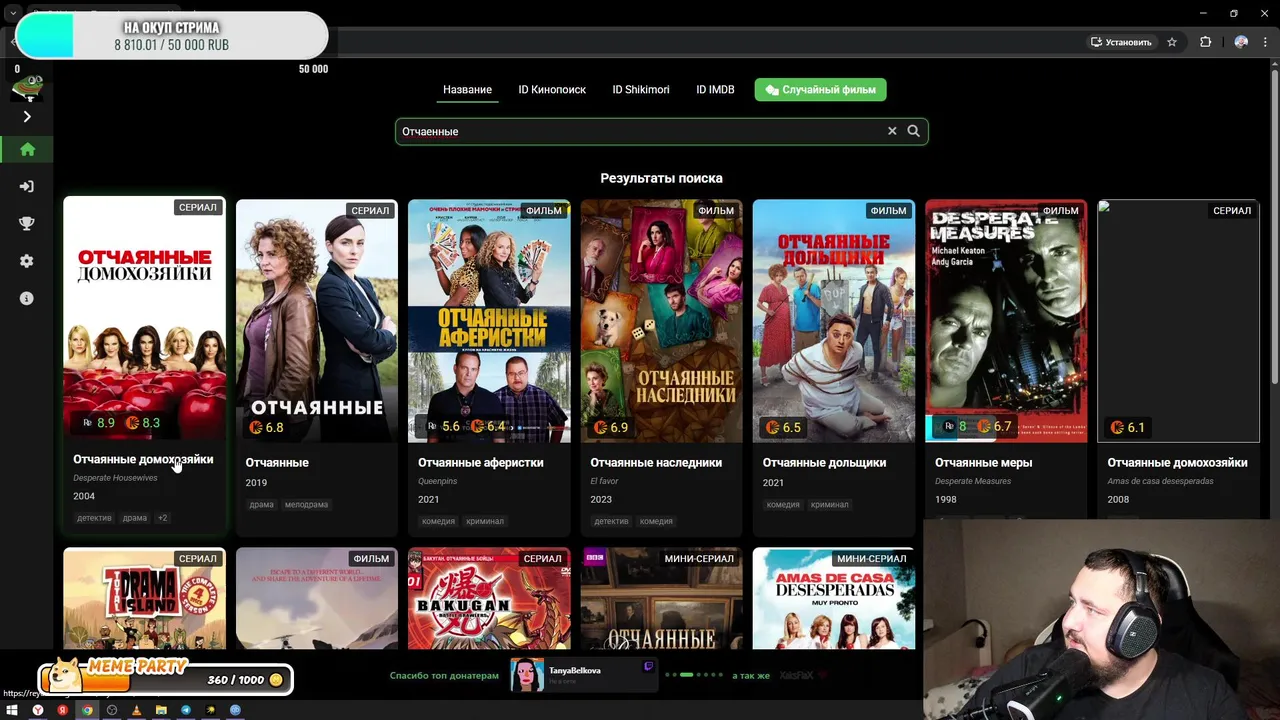Click the login icon in the sidebar

27,186
